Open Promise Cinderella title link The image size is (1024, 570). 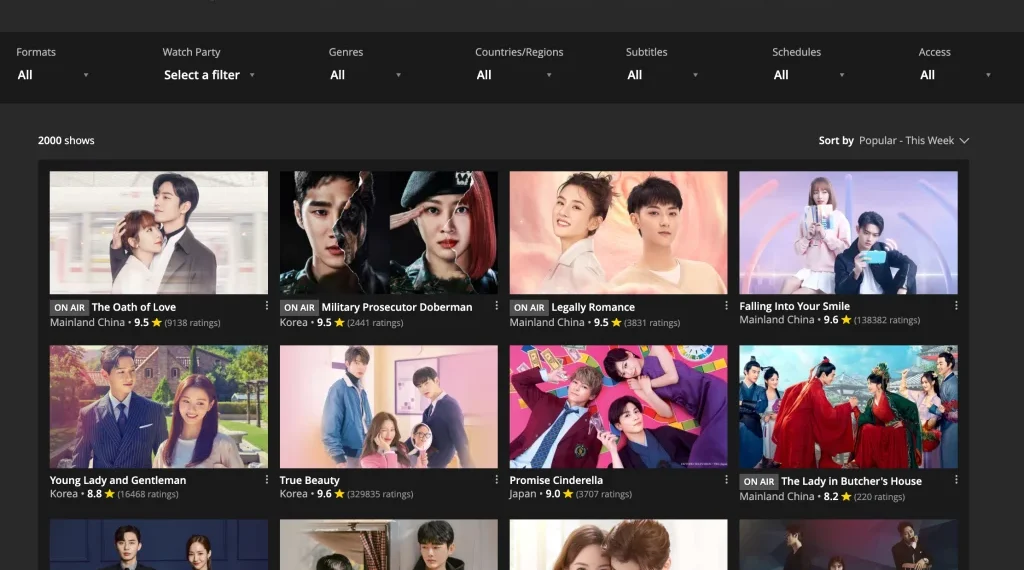pos(556,480)
